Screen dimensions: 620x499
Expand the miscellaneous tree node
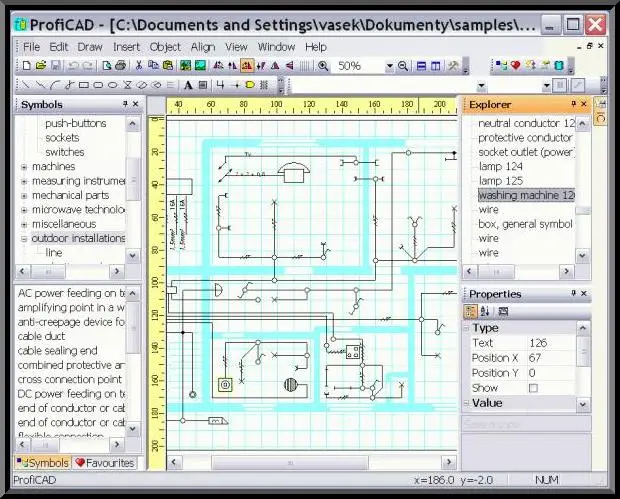[x=24, y=225]
